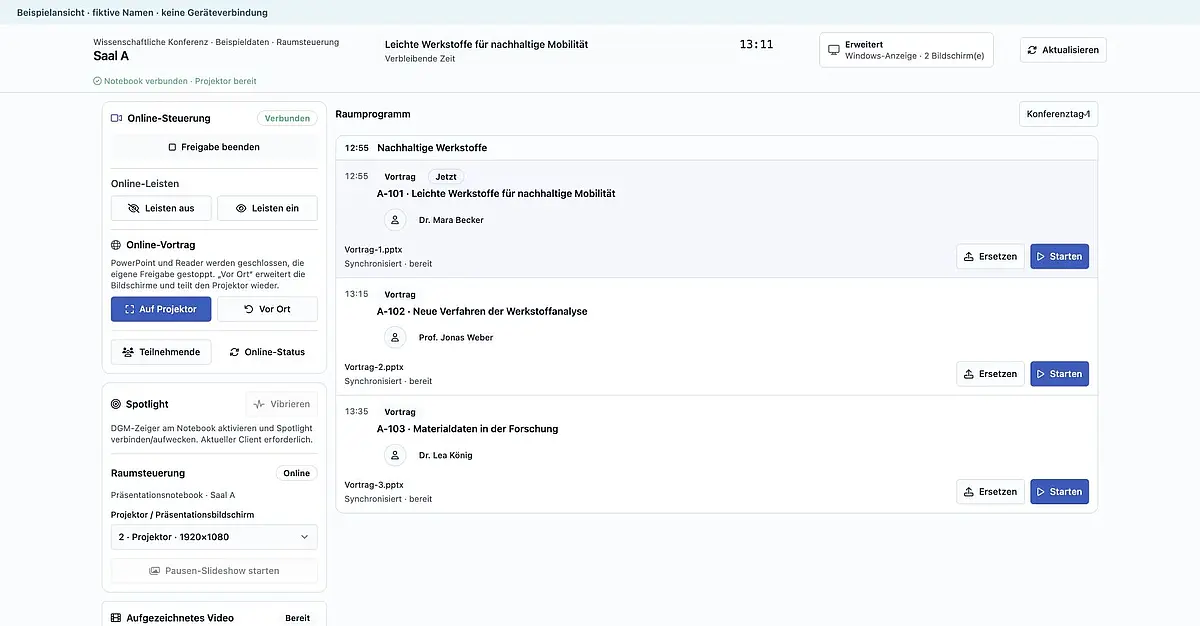Click the Vortrag tag of talk A-102
Screen dimensions: 1200x626
pos(400,294)
